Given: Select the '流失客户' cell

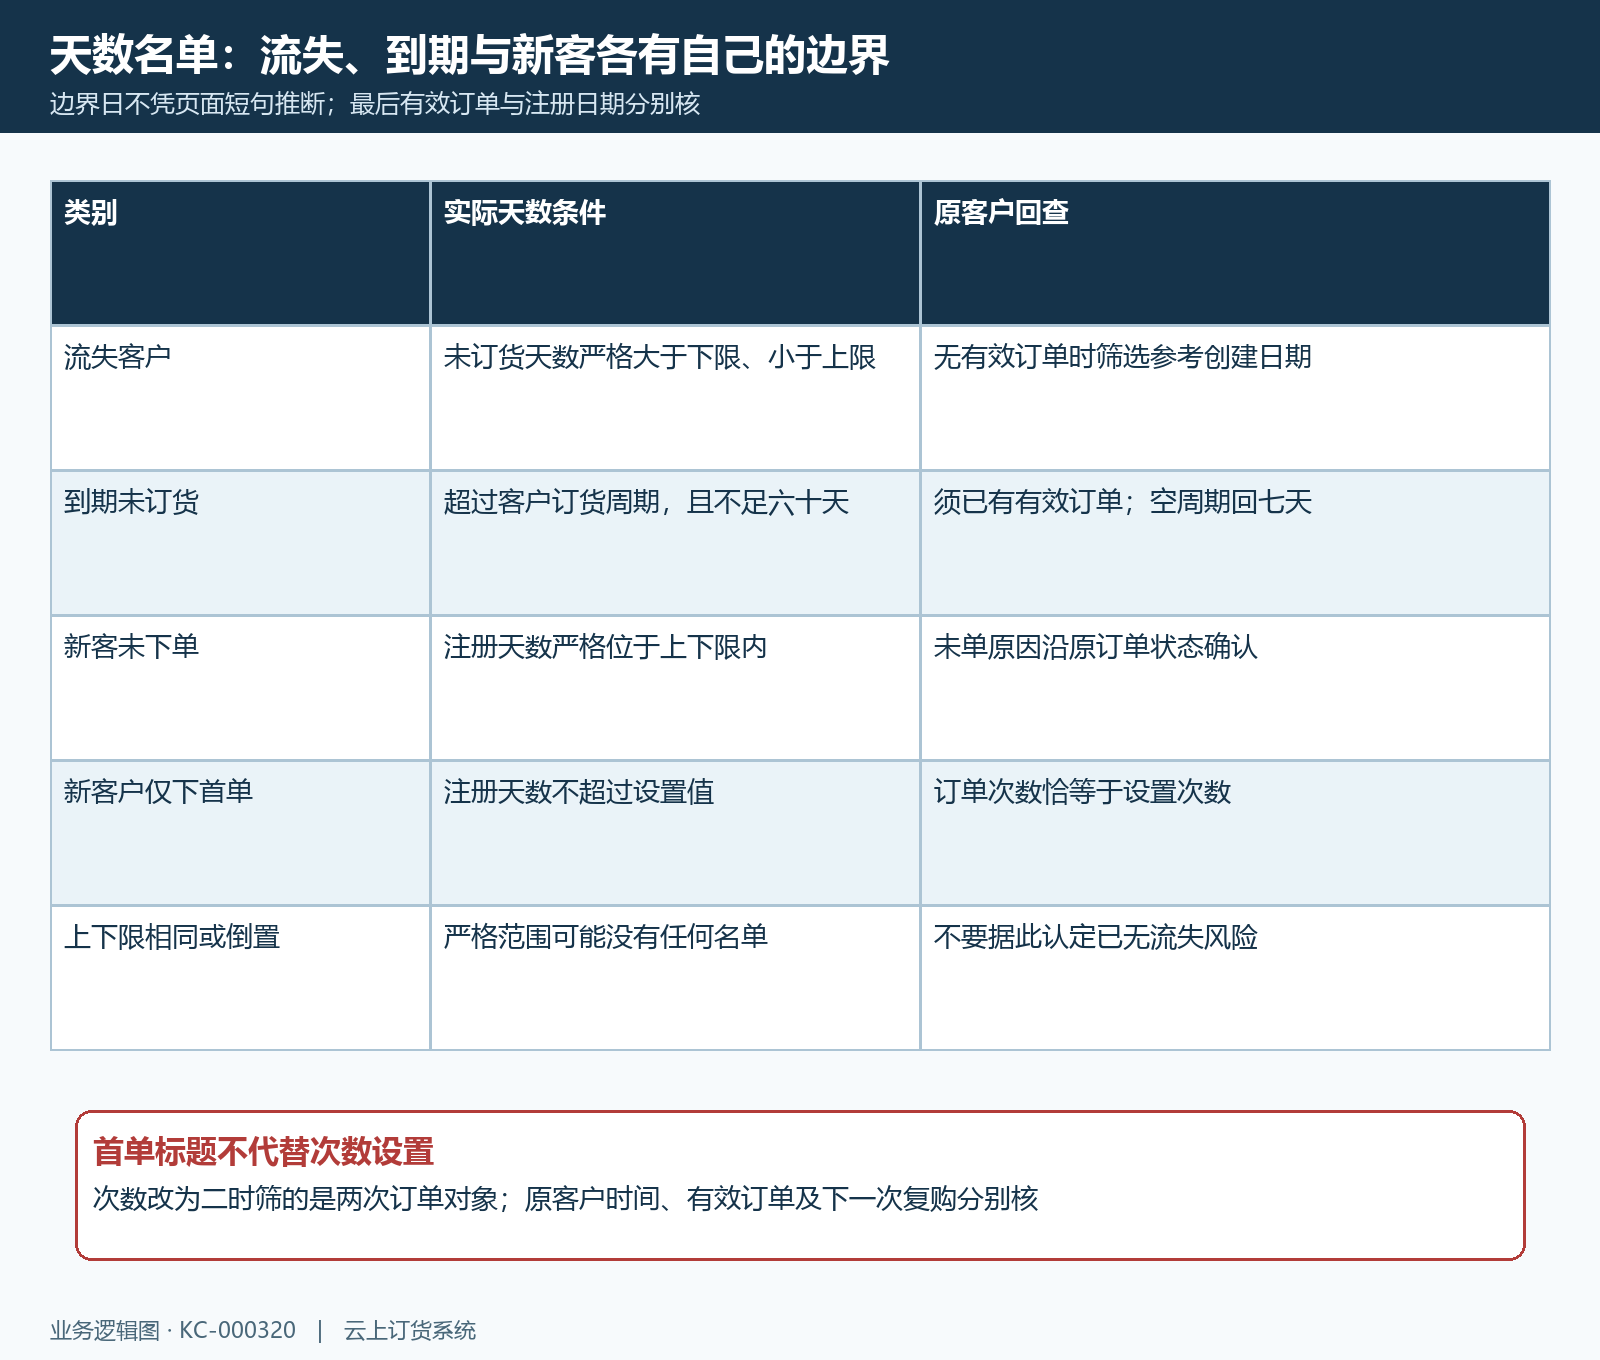Looking at the screenshot, I should [x=240, y=398].
